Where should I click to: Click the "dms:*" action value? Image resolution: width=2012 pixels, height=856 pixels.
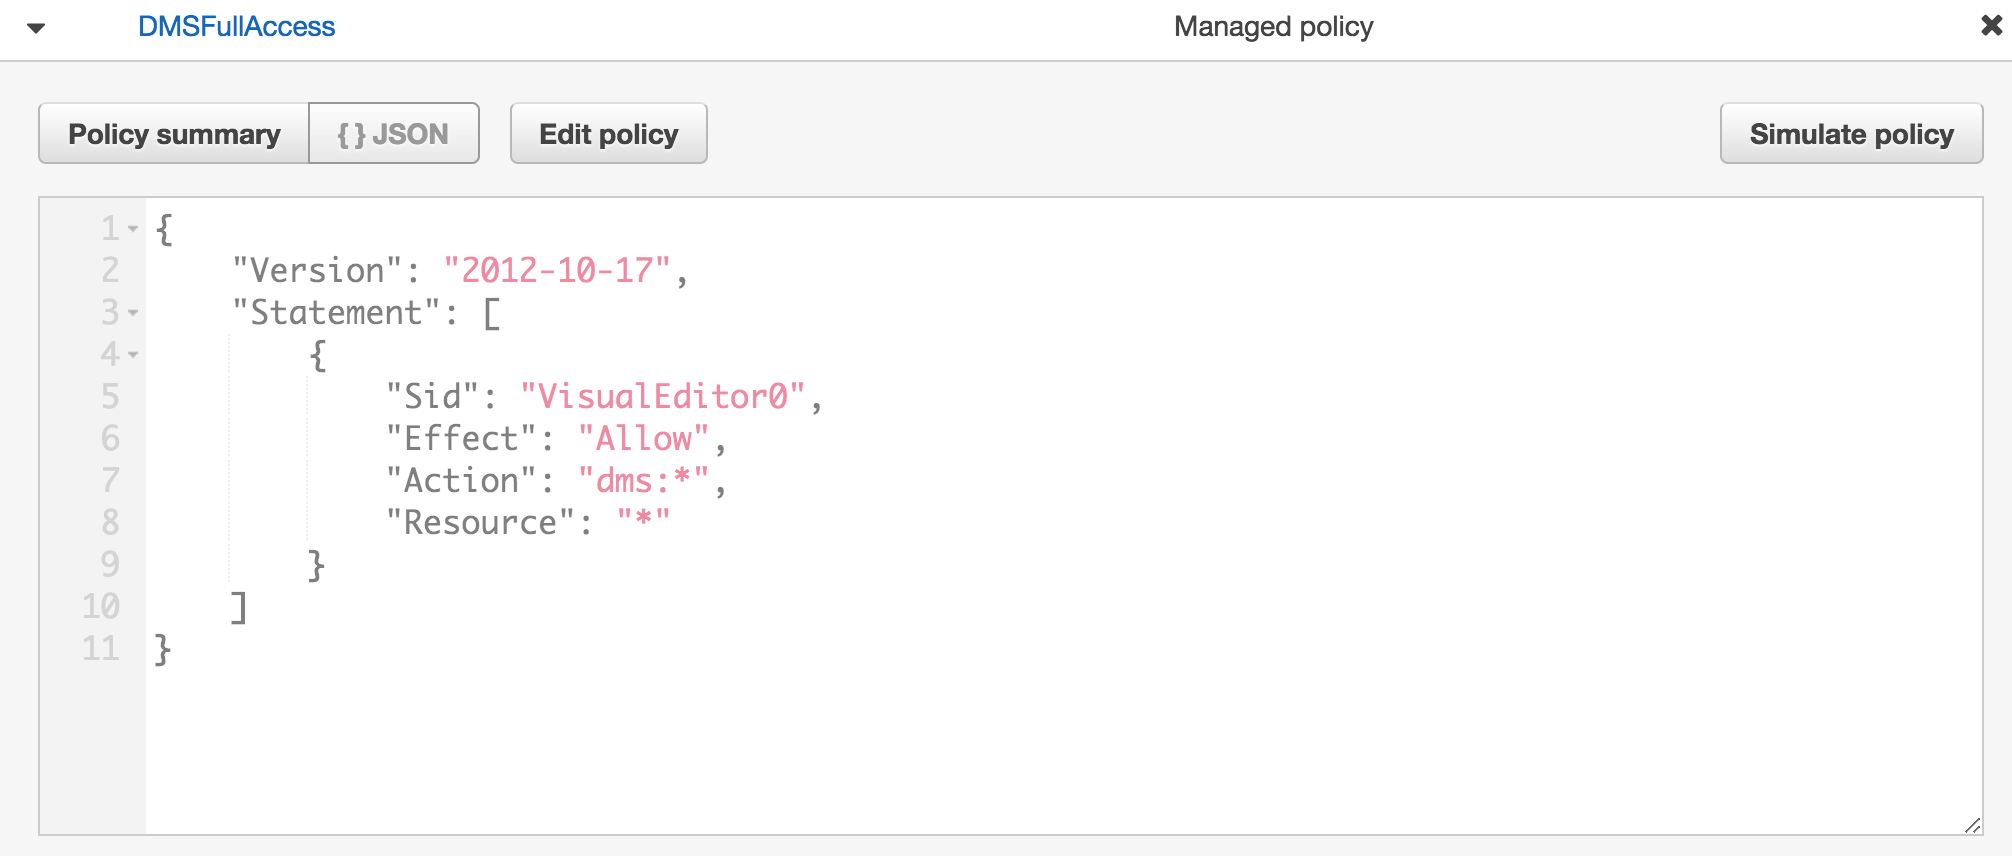[643, 481]
